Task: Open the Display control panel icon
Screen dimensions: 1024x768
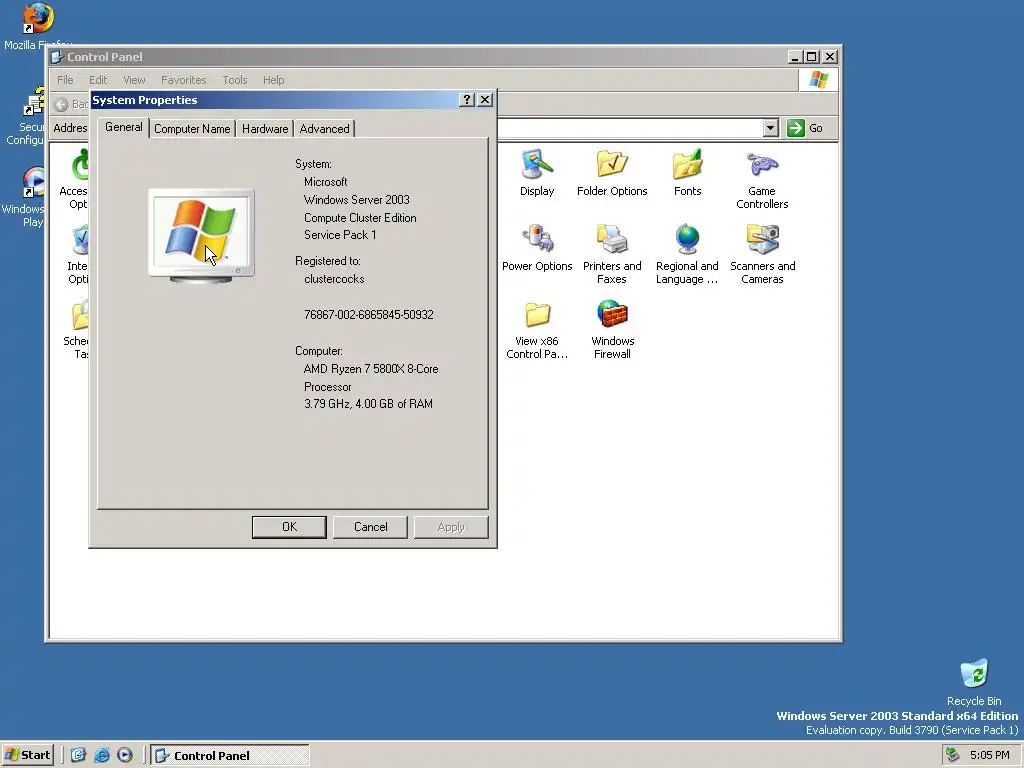Action: [537, 173]
